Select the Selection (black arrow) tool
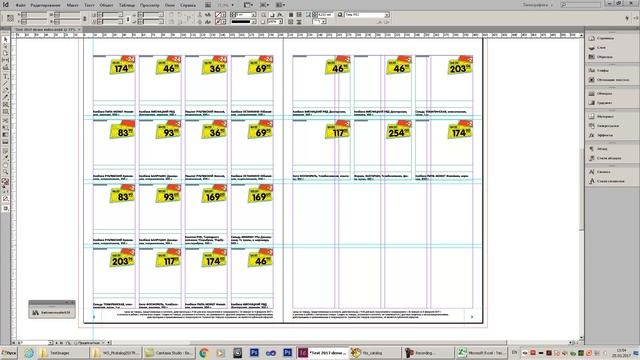640x360 pixels. point(5,40)
